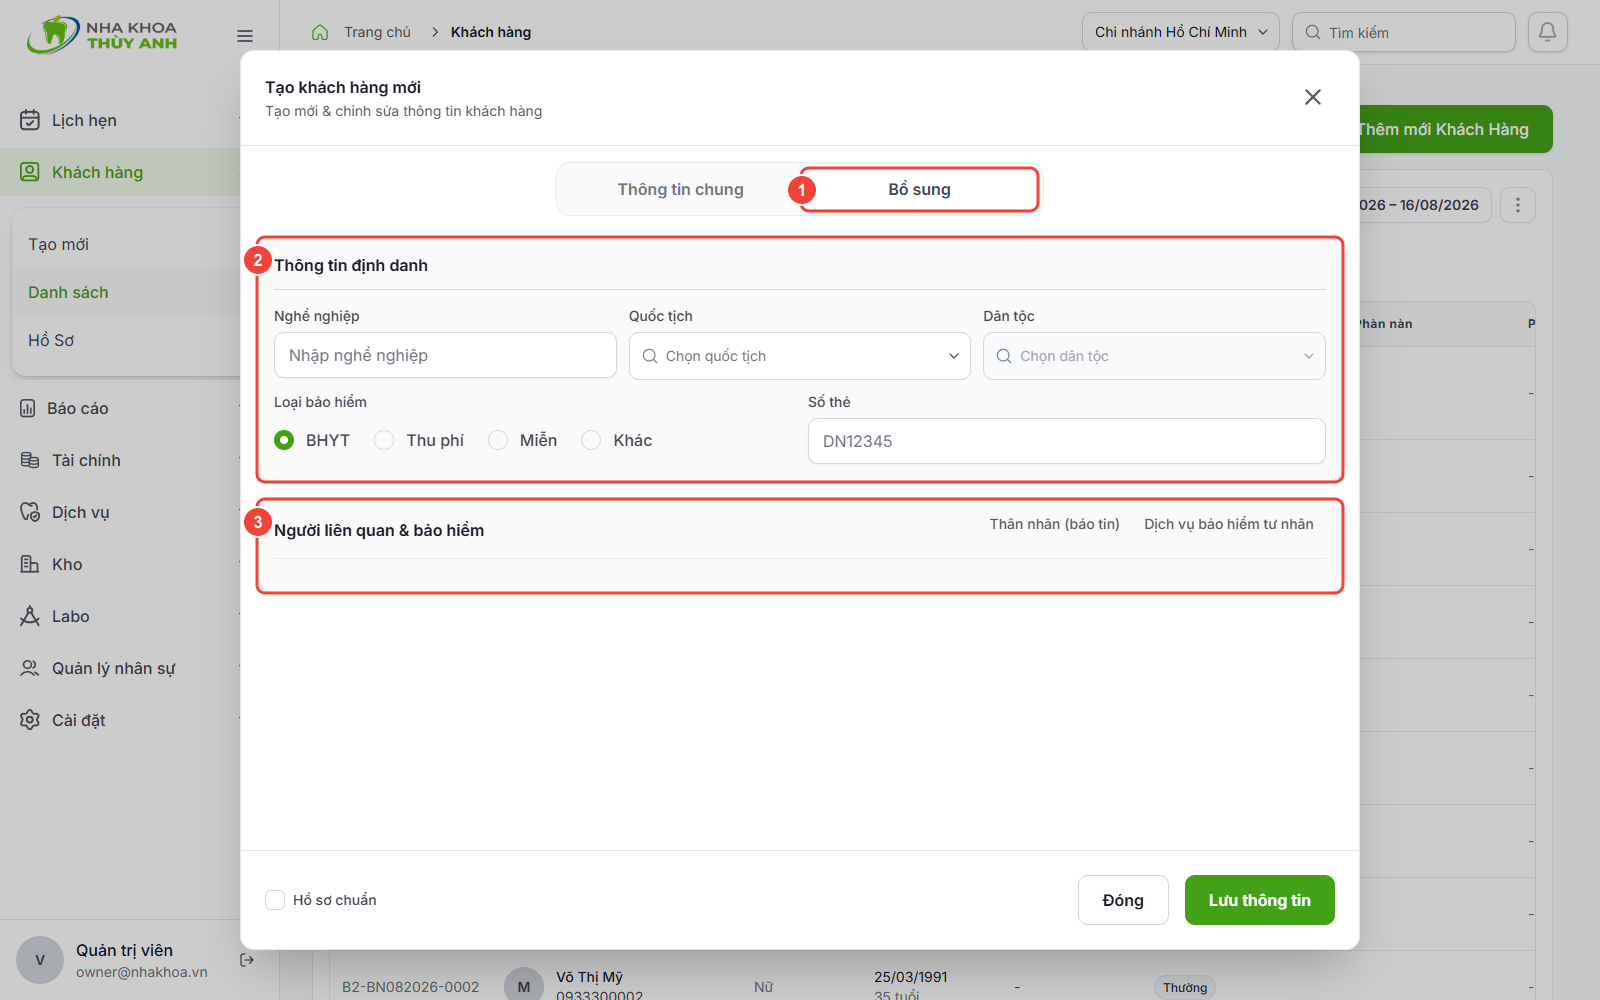The width and height of the screenshot is (1600, 1000).
Task: Click the Trang chủ breadcrumb link
Action: (x=377, y=32)
